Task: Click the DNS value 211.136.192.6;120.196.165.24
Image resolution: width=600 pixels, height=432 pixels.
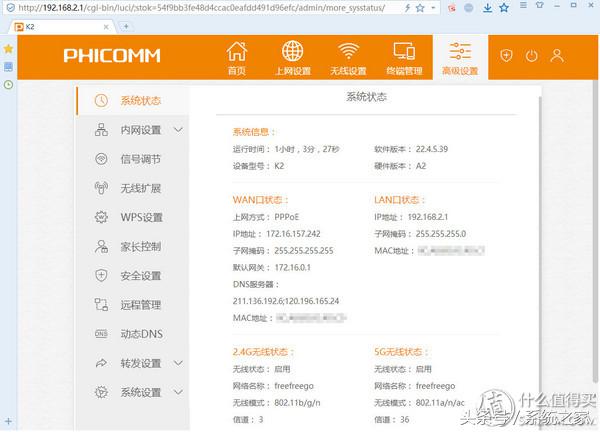Action: tap(286, 301)
